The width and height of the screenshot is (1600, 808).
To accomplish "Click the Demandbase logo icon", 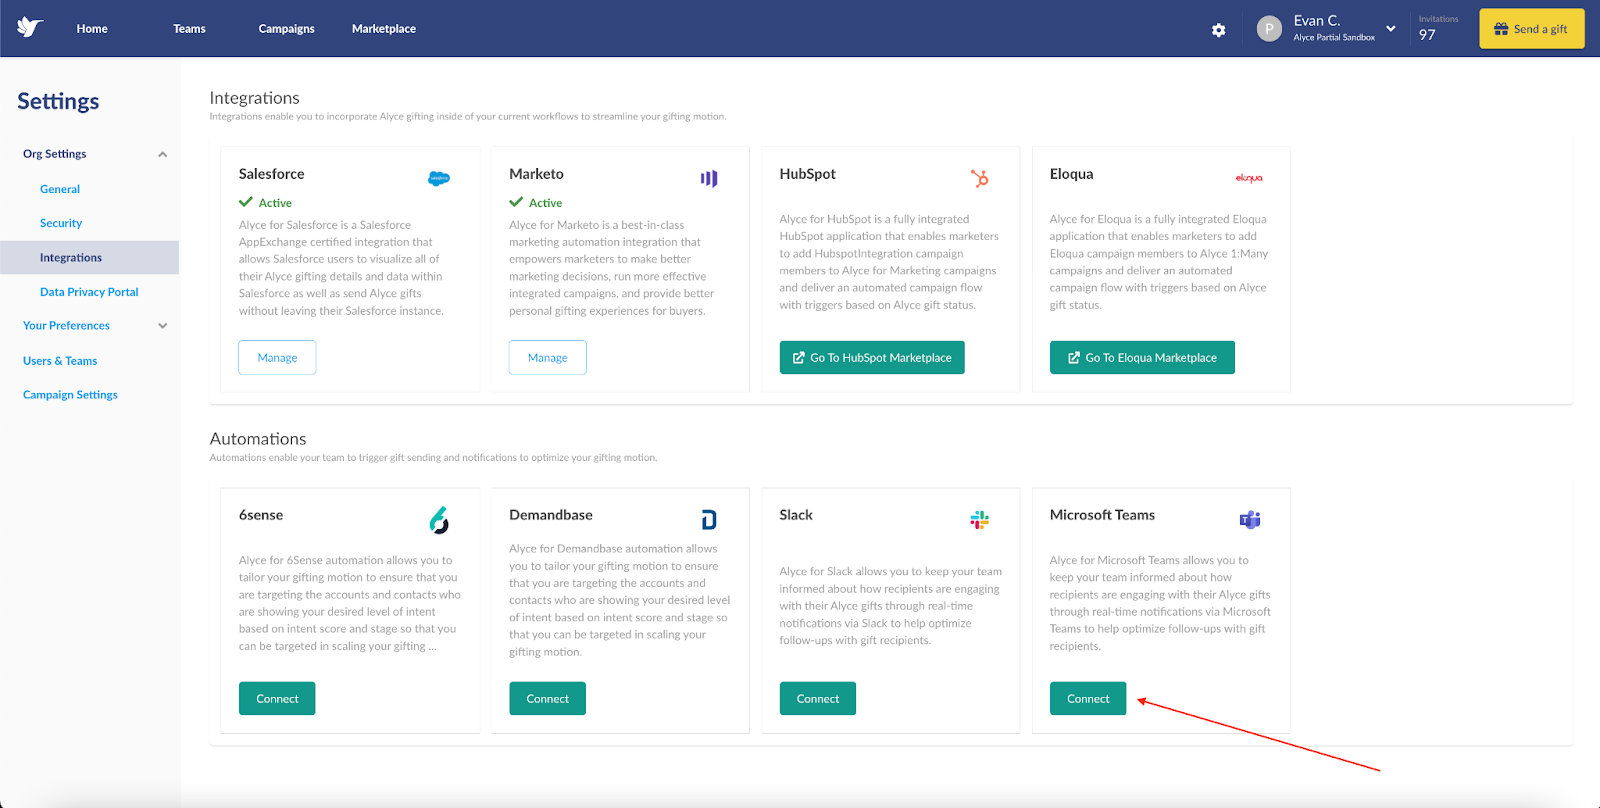I will pos(709,520).
